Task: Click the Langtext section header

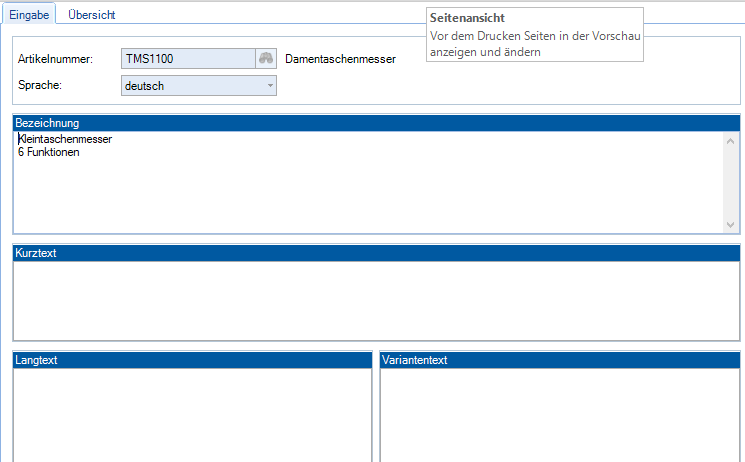Action: tap(192, 359)
